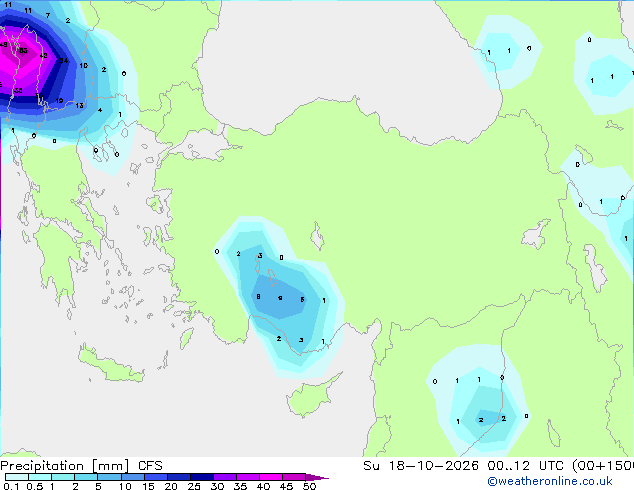The height and width of the screenshot is (490, 634).
Task: Click the value 13 near the Balkan border
Action: 79,106
